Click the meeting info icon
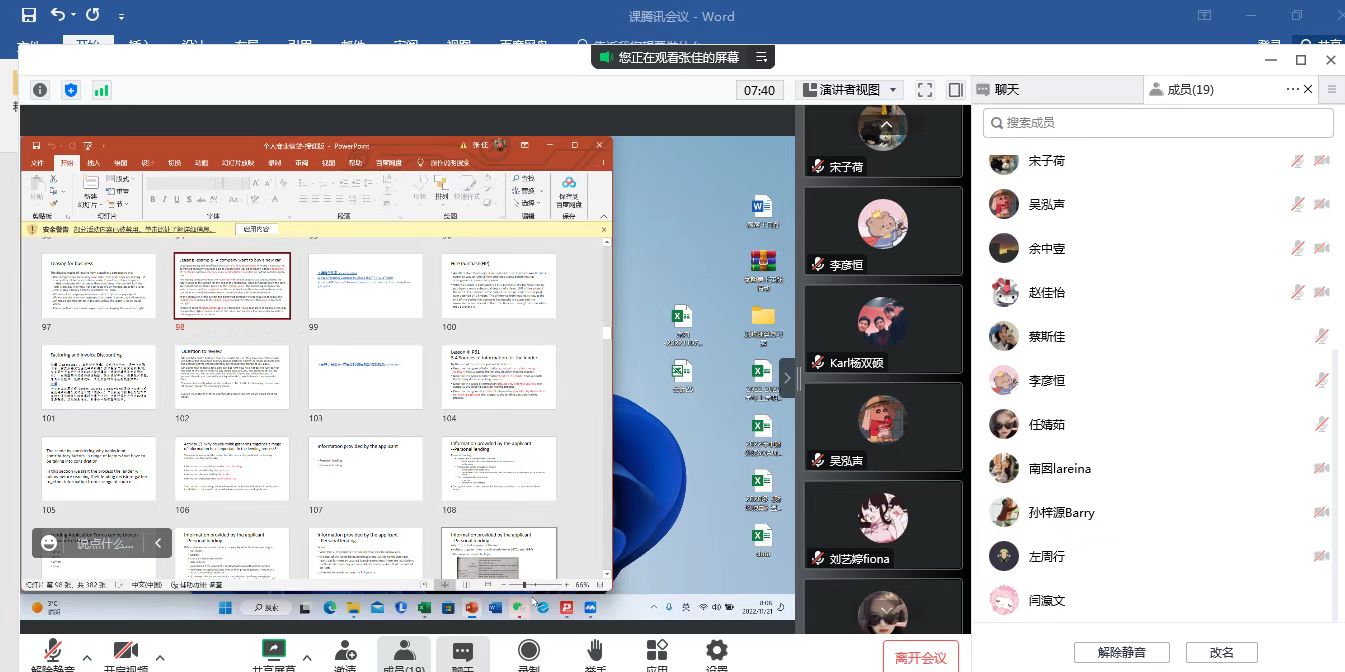1345x672 pixels. coord(40,90)
